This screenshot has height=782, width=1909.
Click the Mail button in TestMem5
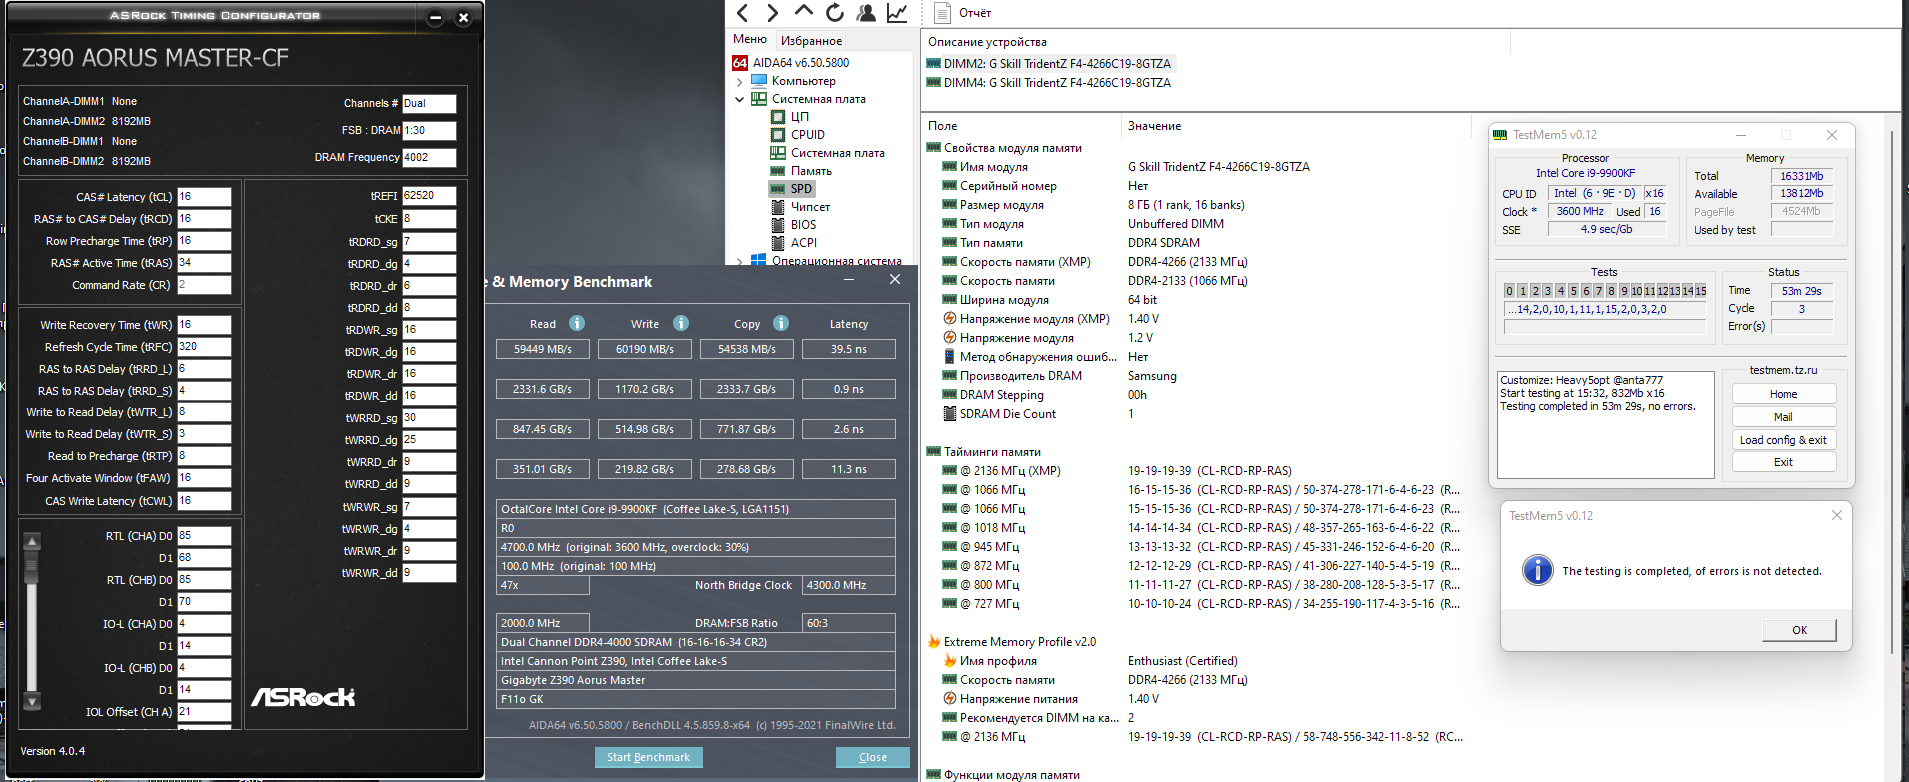click(x=1784, y=417)
